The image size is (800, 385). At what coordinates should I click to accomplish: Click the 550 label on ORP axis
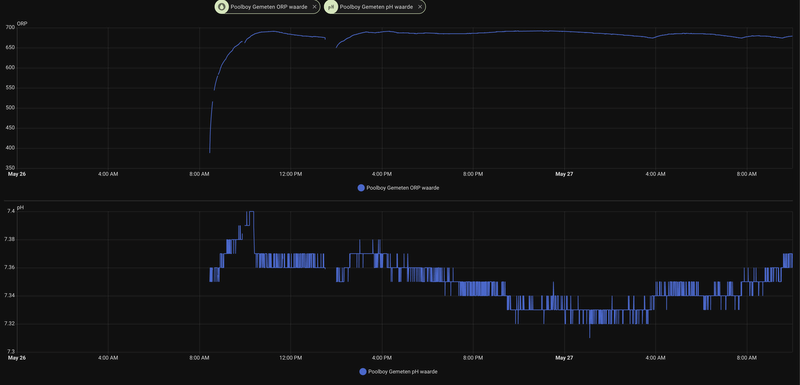(10, 88)
